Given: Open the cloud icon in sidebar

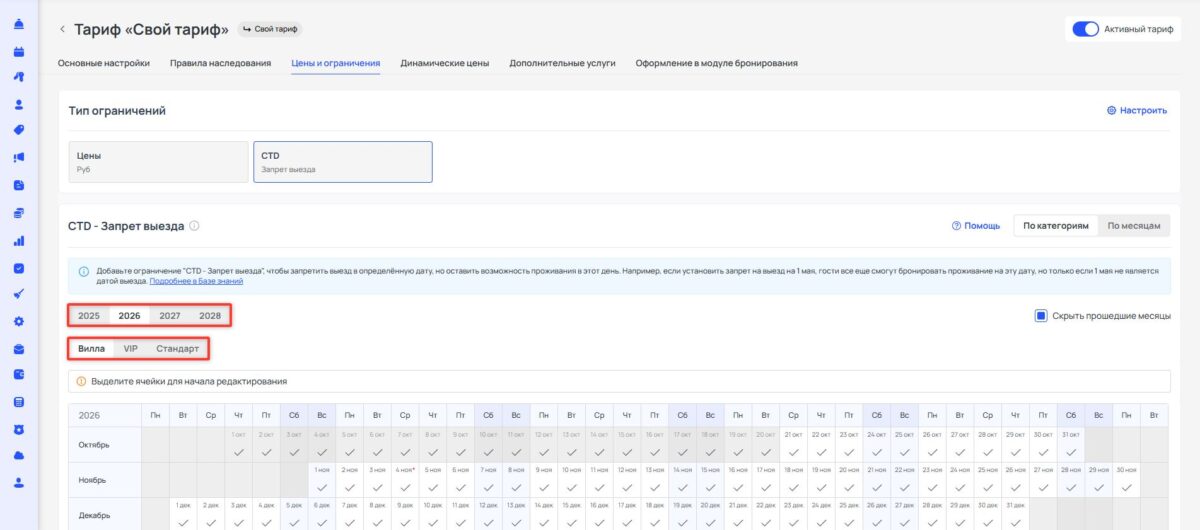Looking at the screenshot, I should pyautogui.click(x=19, y=455).
